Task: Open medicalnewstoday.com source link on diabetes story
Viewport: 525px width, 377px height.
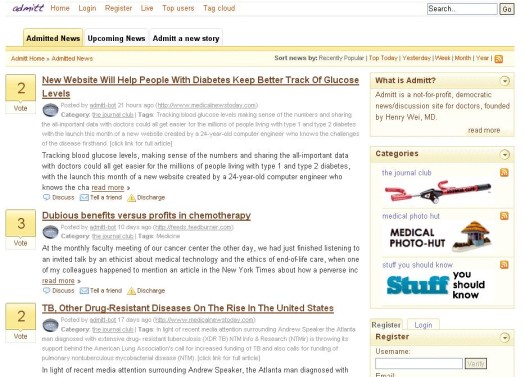Action: point(207,105)
